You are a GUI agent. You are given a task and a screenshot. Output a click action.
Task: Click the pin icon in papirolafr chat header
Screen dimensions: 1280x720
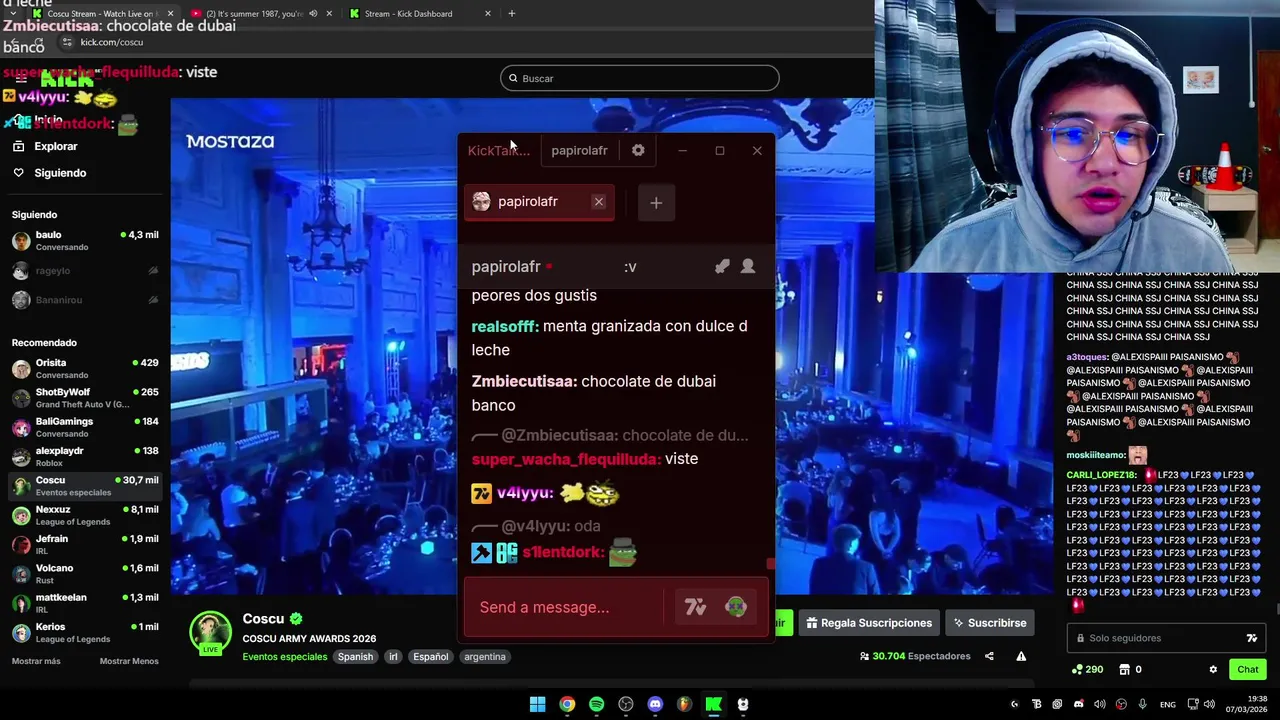coord(722,266)
